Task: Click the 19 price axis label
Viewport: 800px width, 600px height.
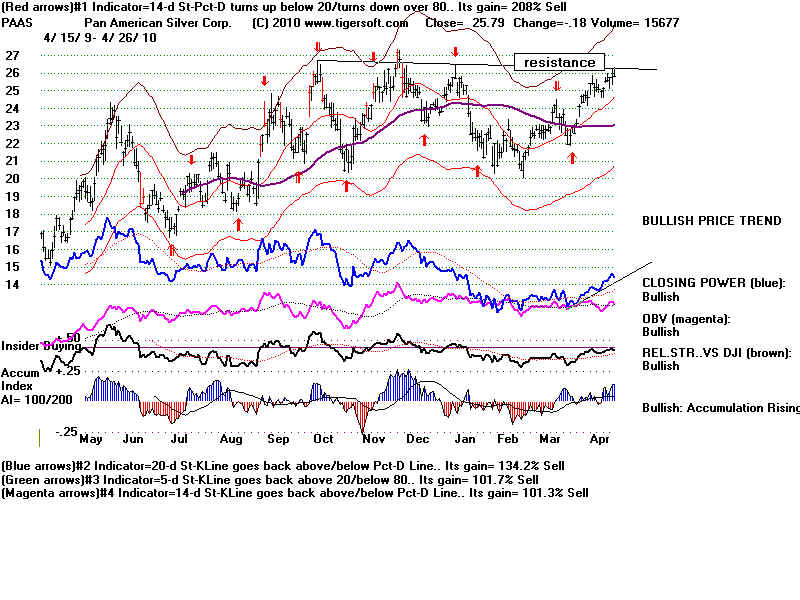Action: tap(12, 196)
